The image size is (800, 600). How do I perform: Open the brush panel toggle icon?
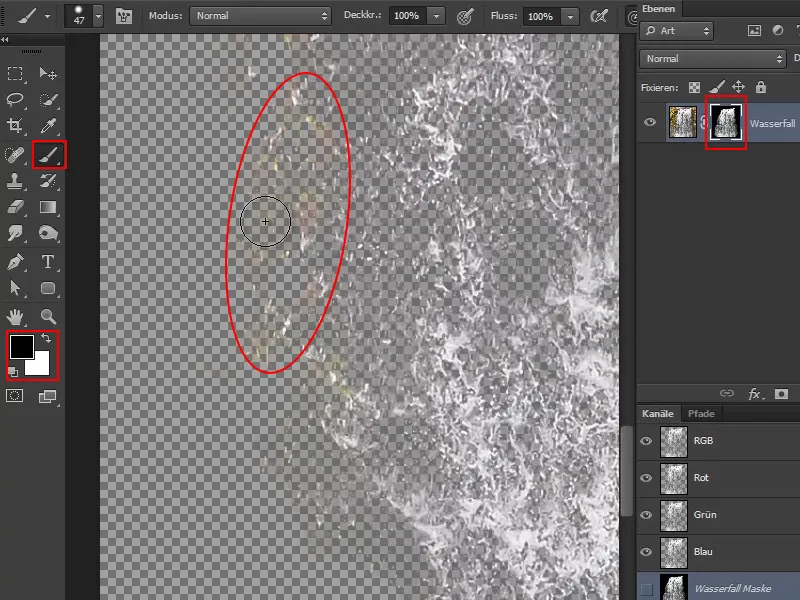[x=123, y=16]
